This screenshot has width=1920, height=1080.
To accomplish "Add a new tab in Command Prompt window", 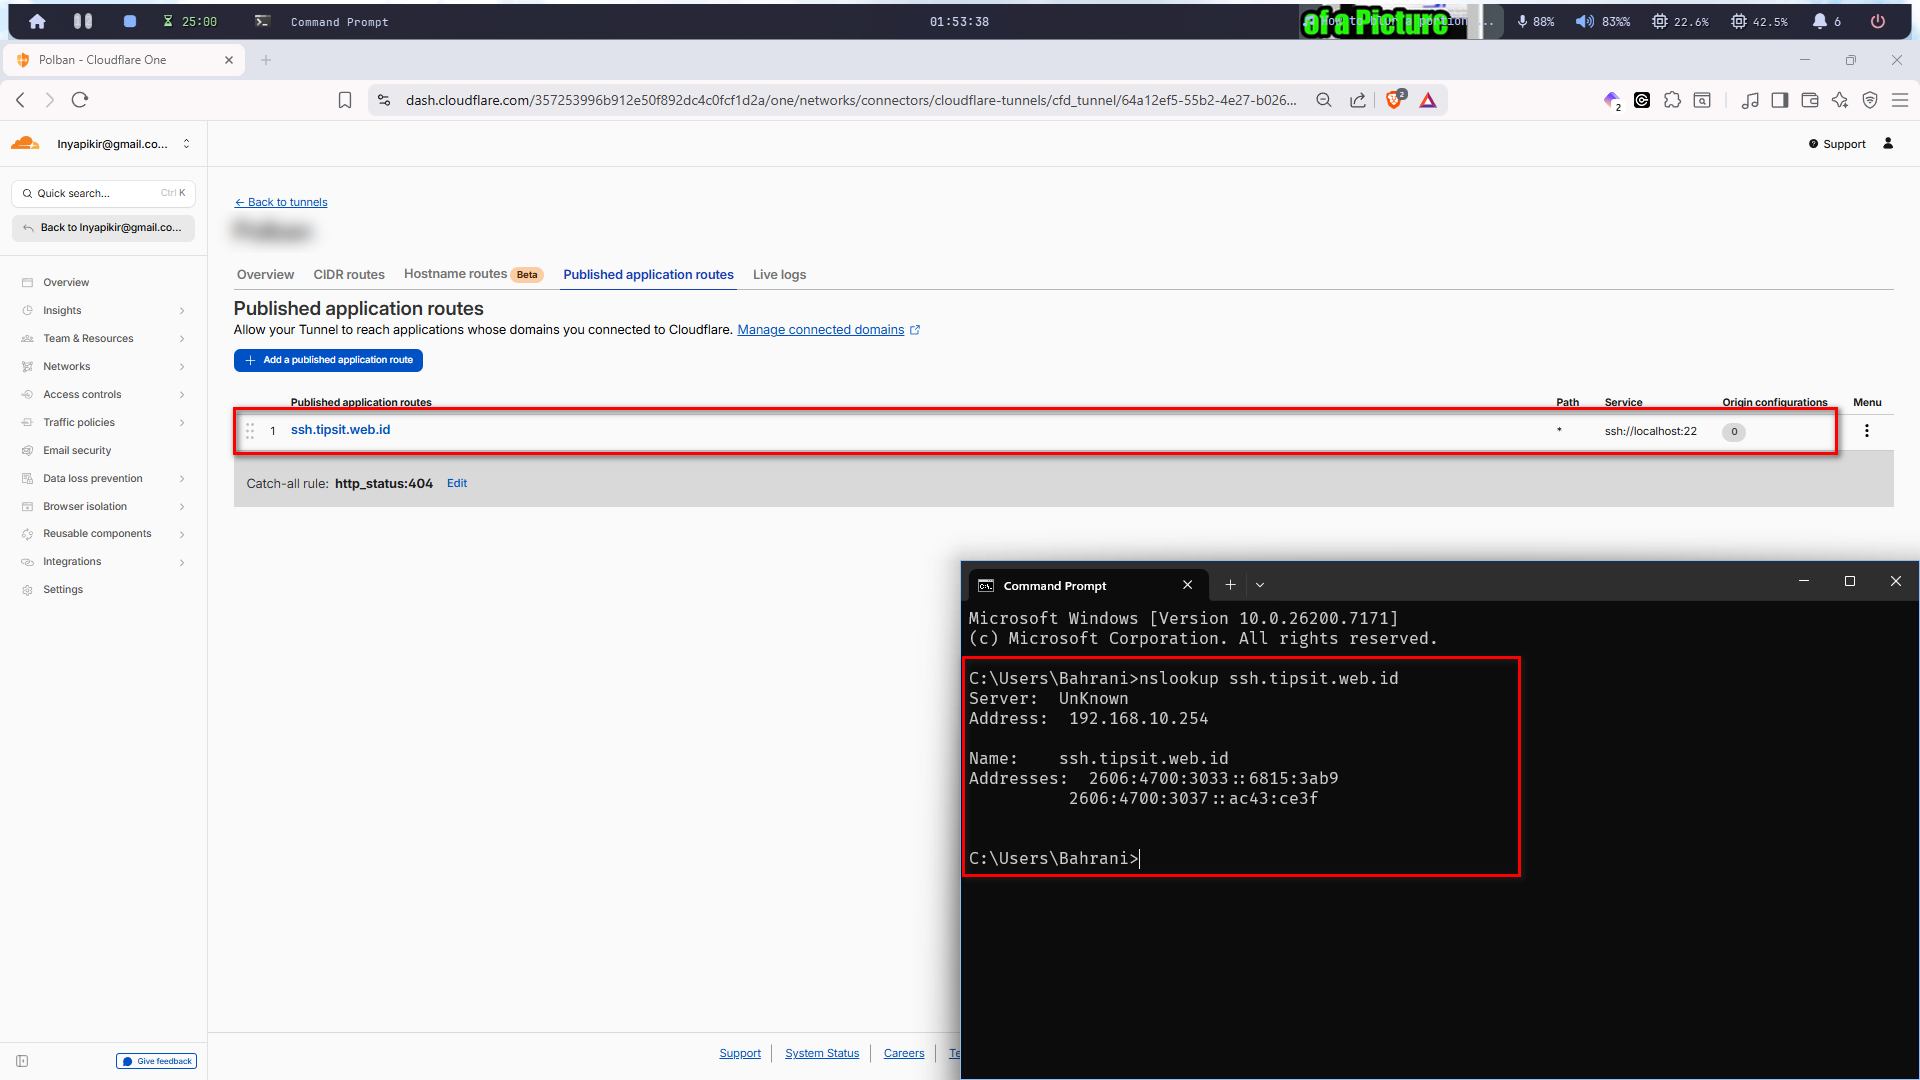I will click(1231, 585).
